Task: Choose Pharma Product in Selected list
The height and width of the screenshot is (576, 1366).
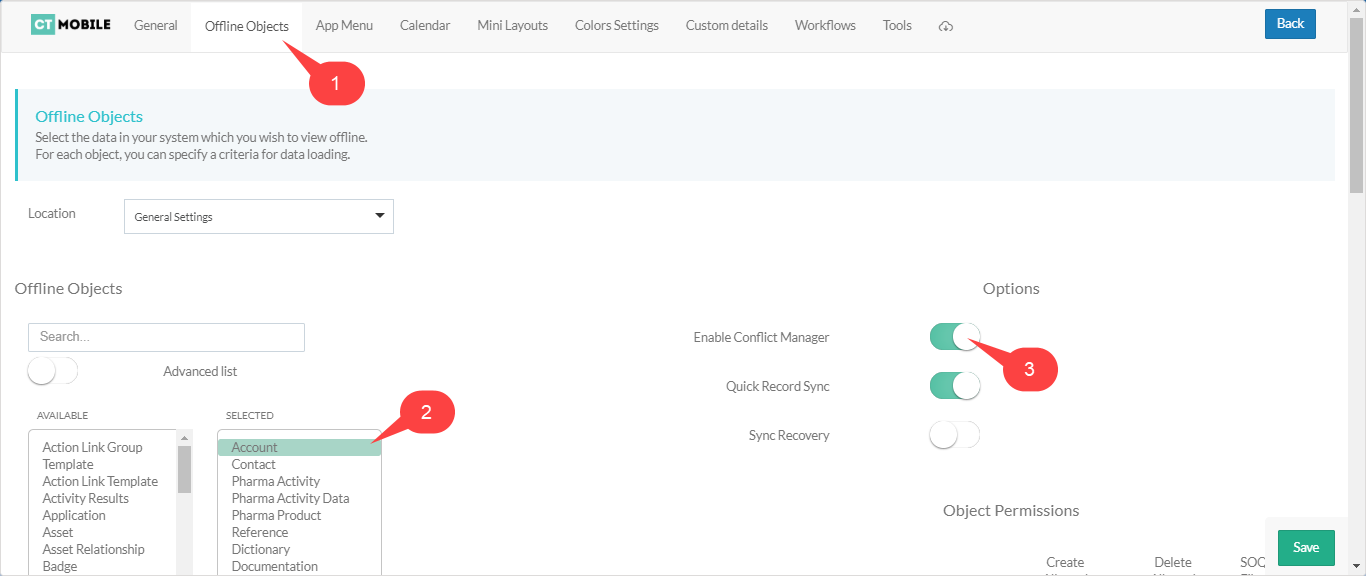Action: pos(276,515)
